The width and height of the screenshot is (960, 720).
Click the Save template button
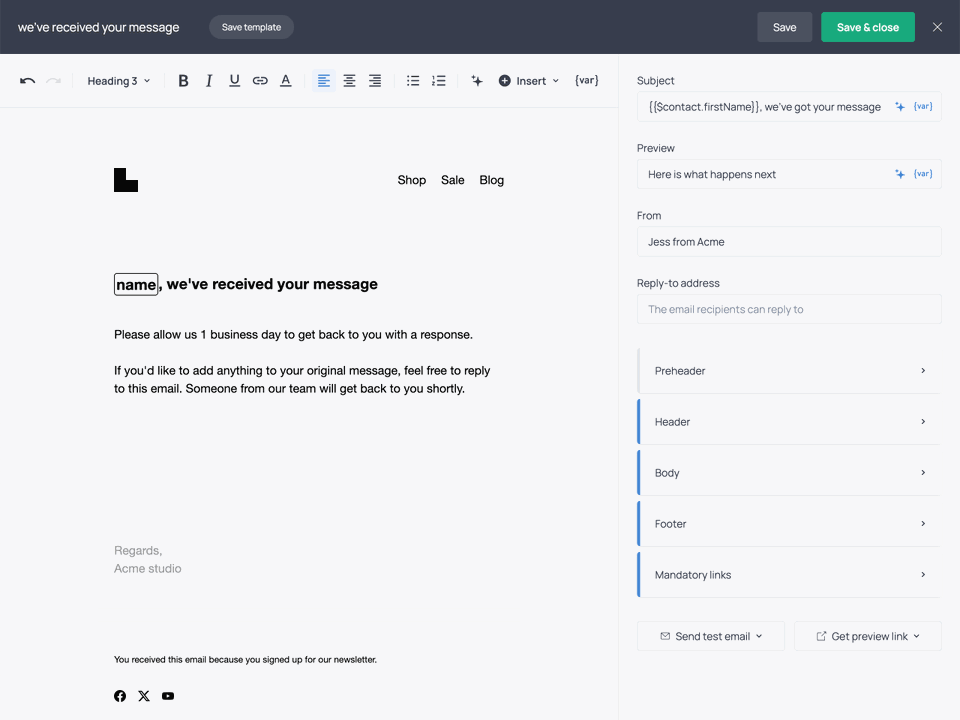[x=251, y=27]
